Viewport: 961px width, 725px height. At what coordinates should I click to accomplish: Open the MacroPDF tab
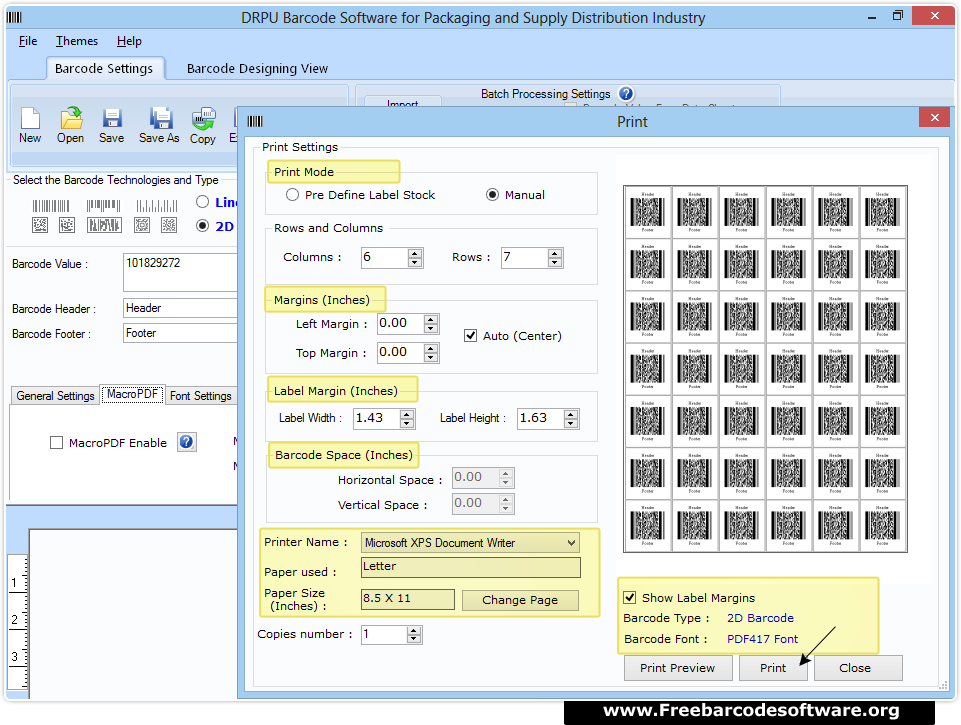(x=132, y=394)
